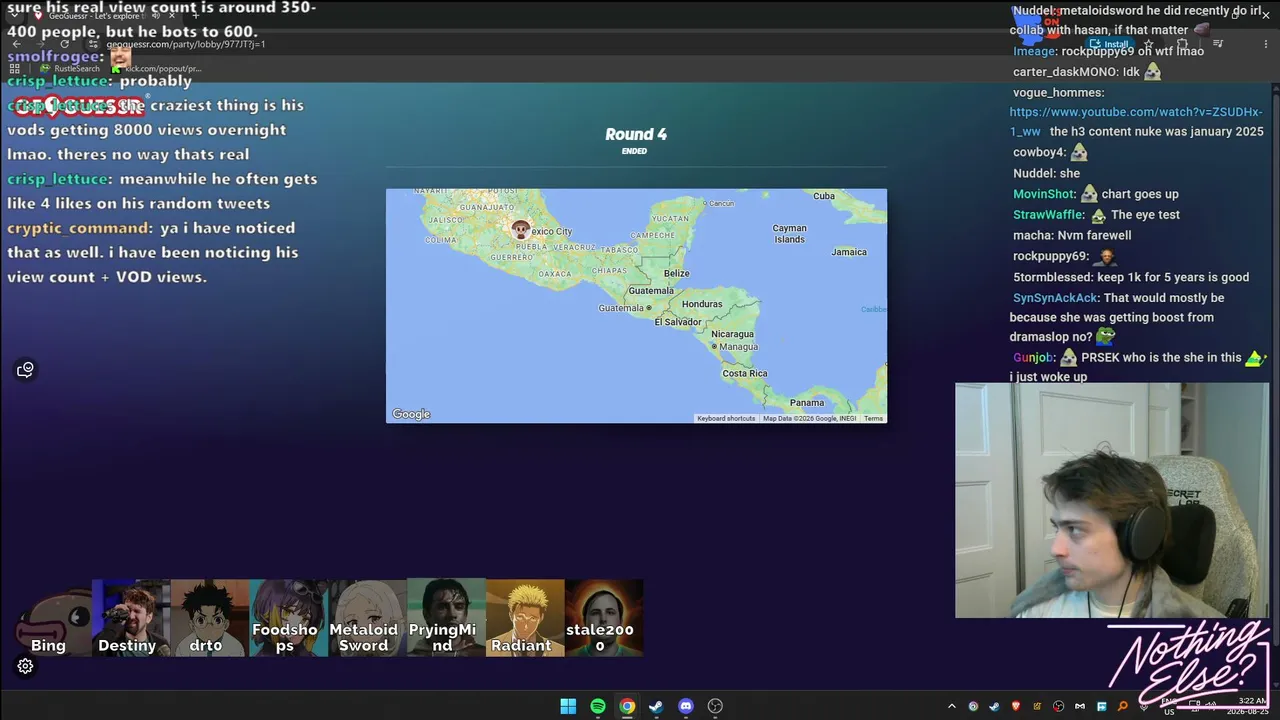This screenshot has height=720, width=1280.
Task: Select MetaloidSword's player avatar
Action: click(368, 618)
